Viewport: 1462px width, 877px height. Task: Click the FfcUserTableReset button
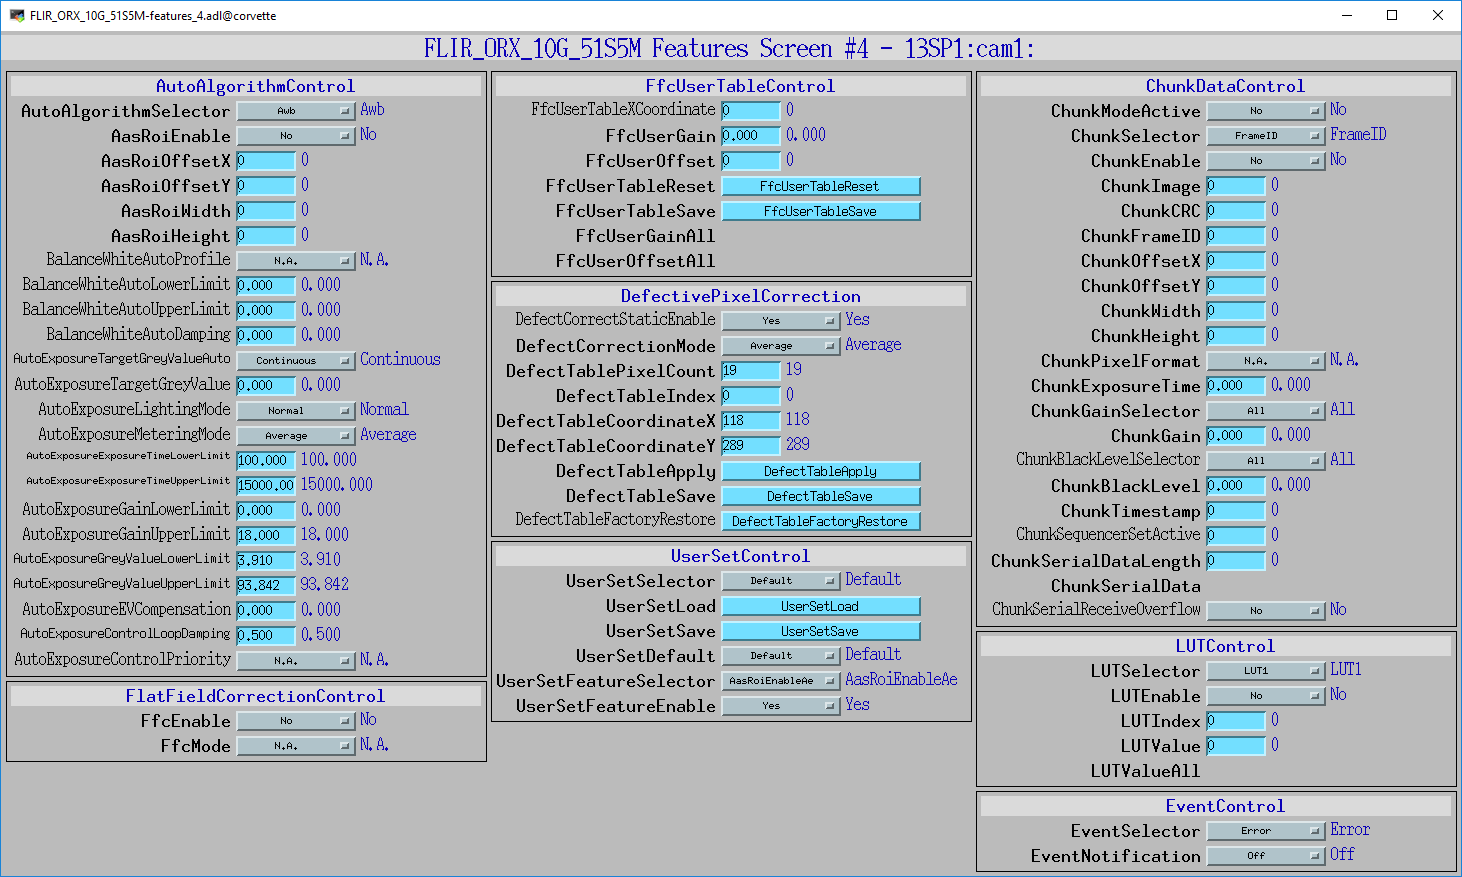(x=821, y=186)
